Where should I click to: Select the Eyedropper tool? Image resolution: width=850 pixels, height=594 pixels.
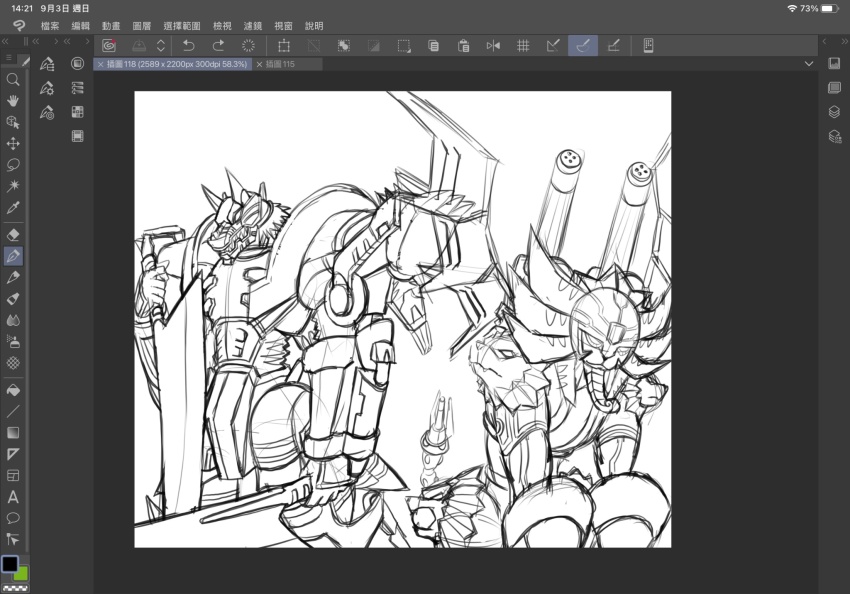pos(13,208)
